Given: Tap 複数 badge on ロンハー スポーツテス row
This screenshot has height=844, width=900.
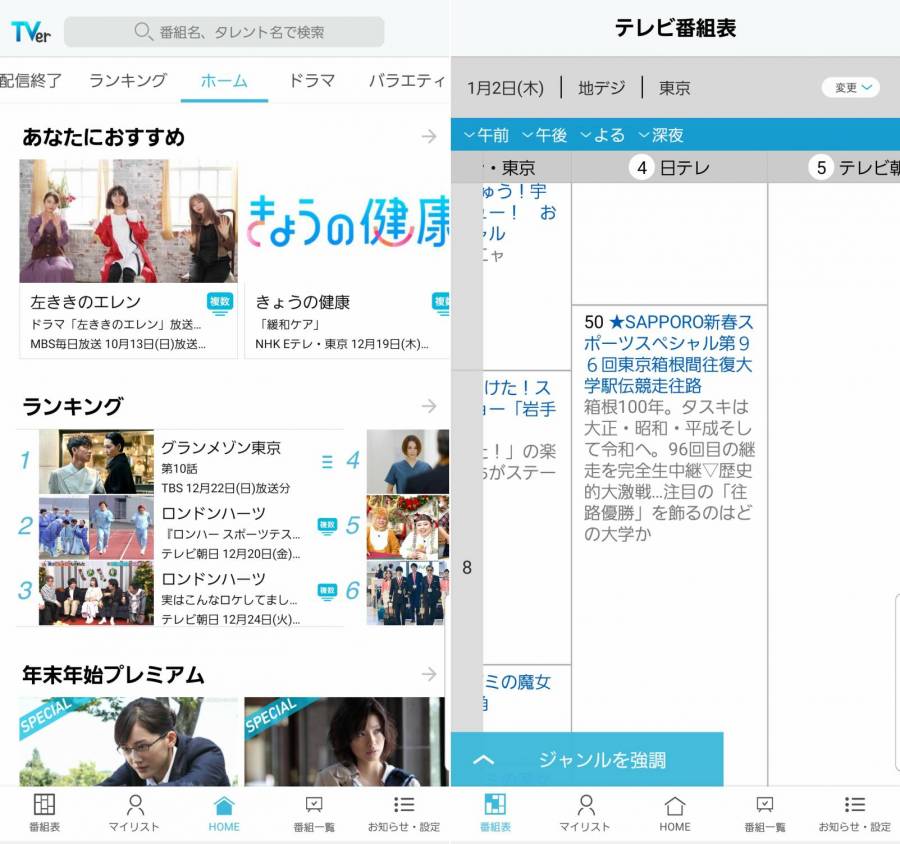Looking at the screenshot, I should coord(327,526).
